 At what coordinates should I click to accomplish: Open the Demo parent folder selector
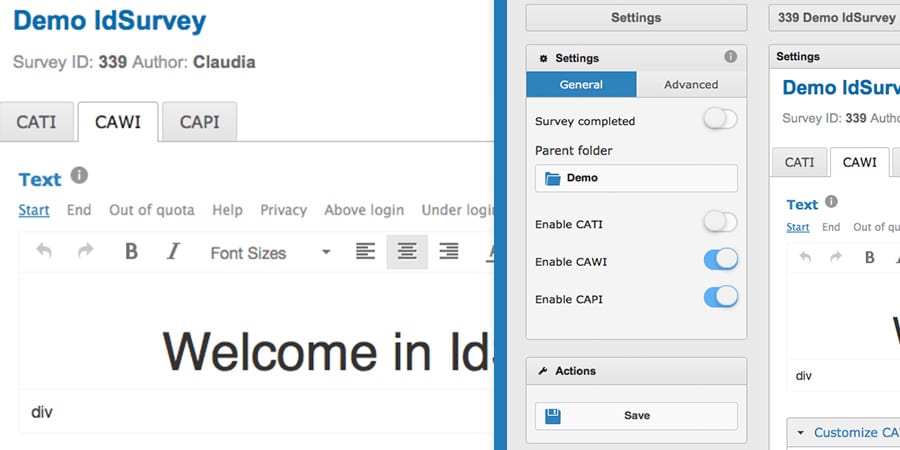(636, 178)
